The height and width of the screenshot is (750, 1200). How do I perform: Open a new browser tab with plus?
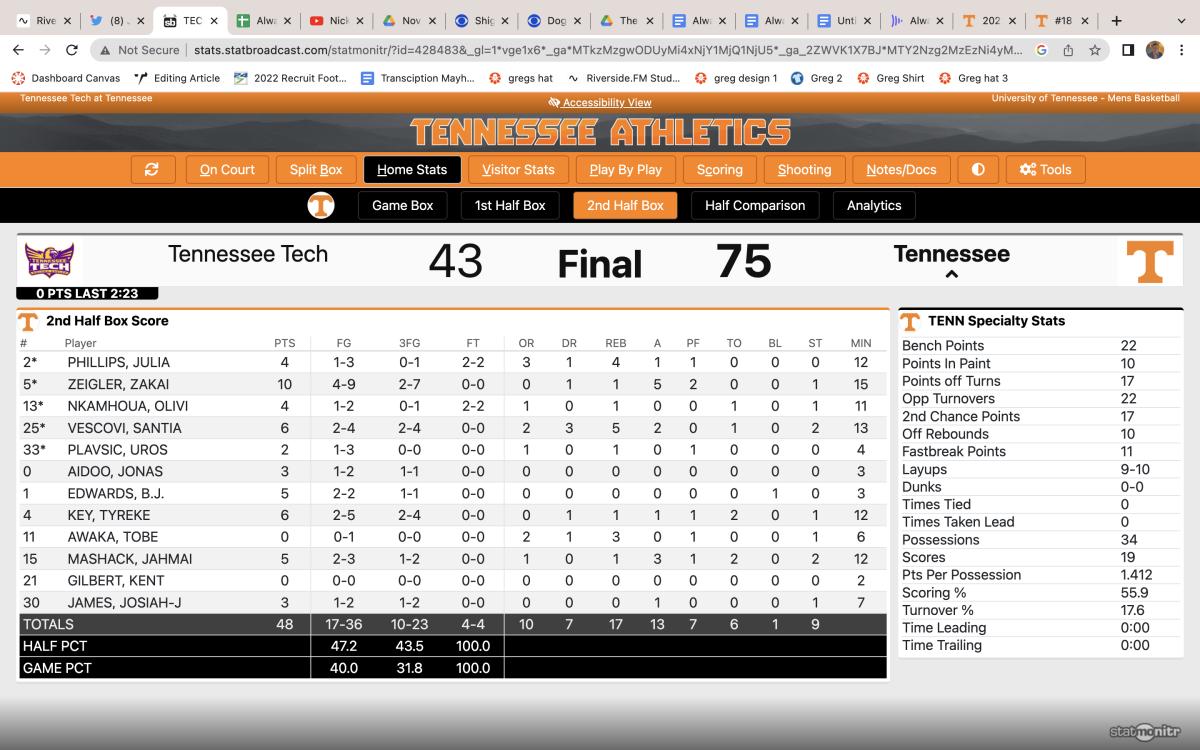pyautogui.click(x=1116, y=20)
